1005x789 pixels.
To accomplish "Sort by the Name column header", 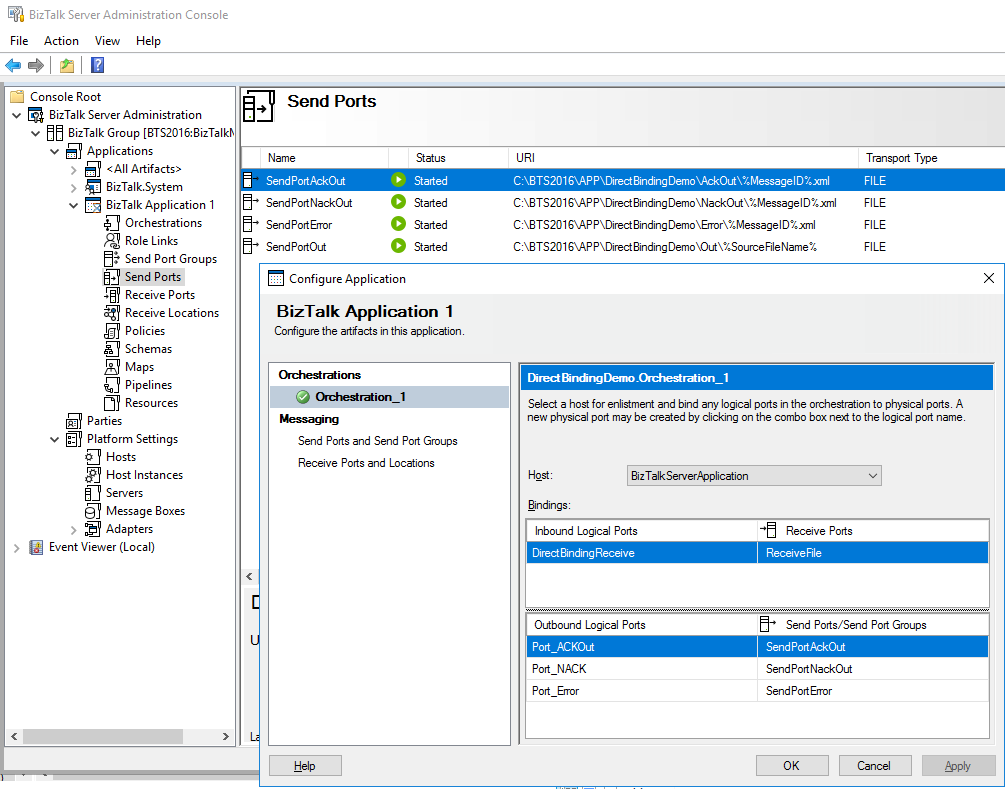I will (x=324, y=158).
